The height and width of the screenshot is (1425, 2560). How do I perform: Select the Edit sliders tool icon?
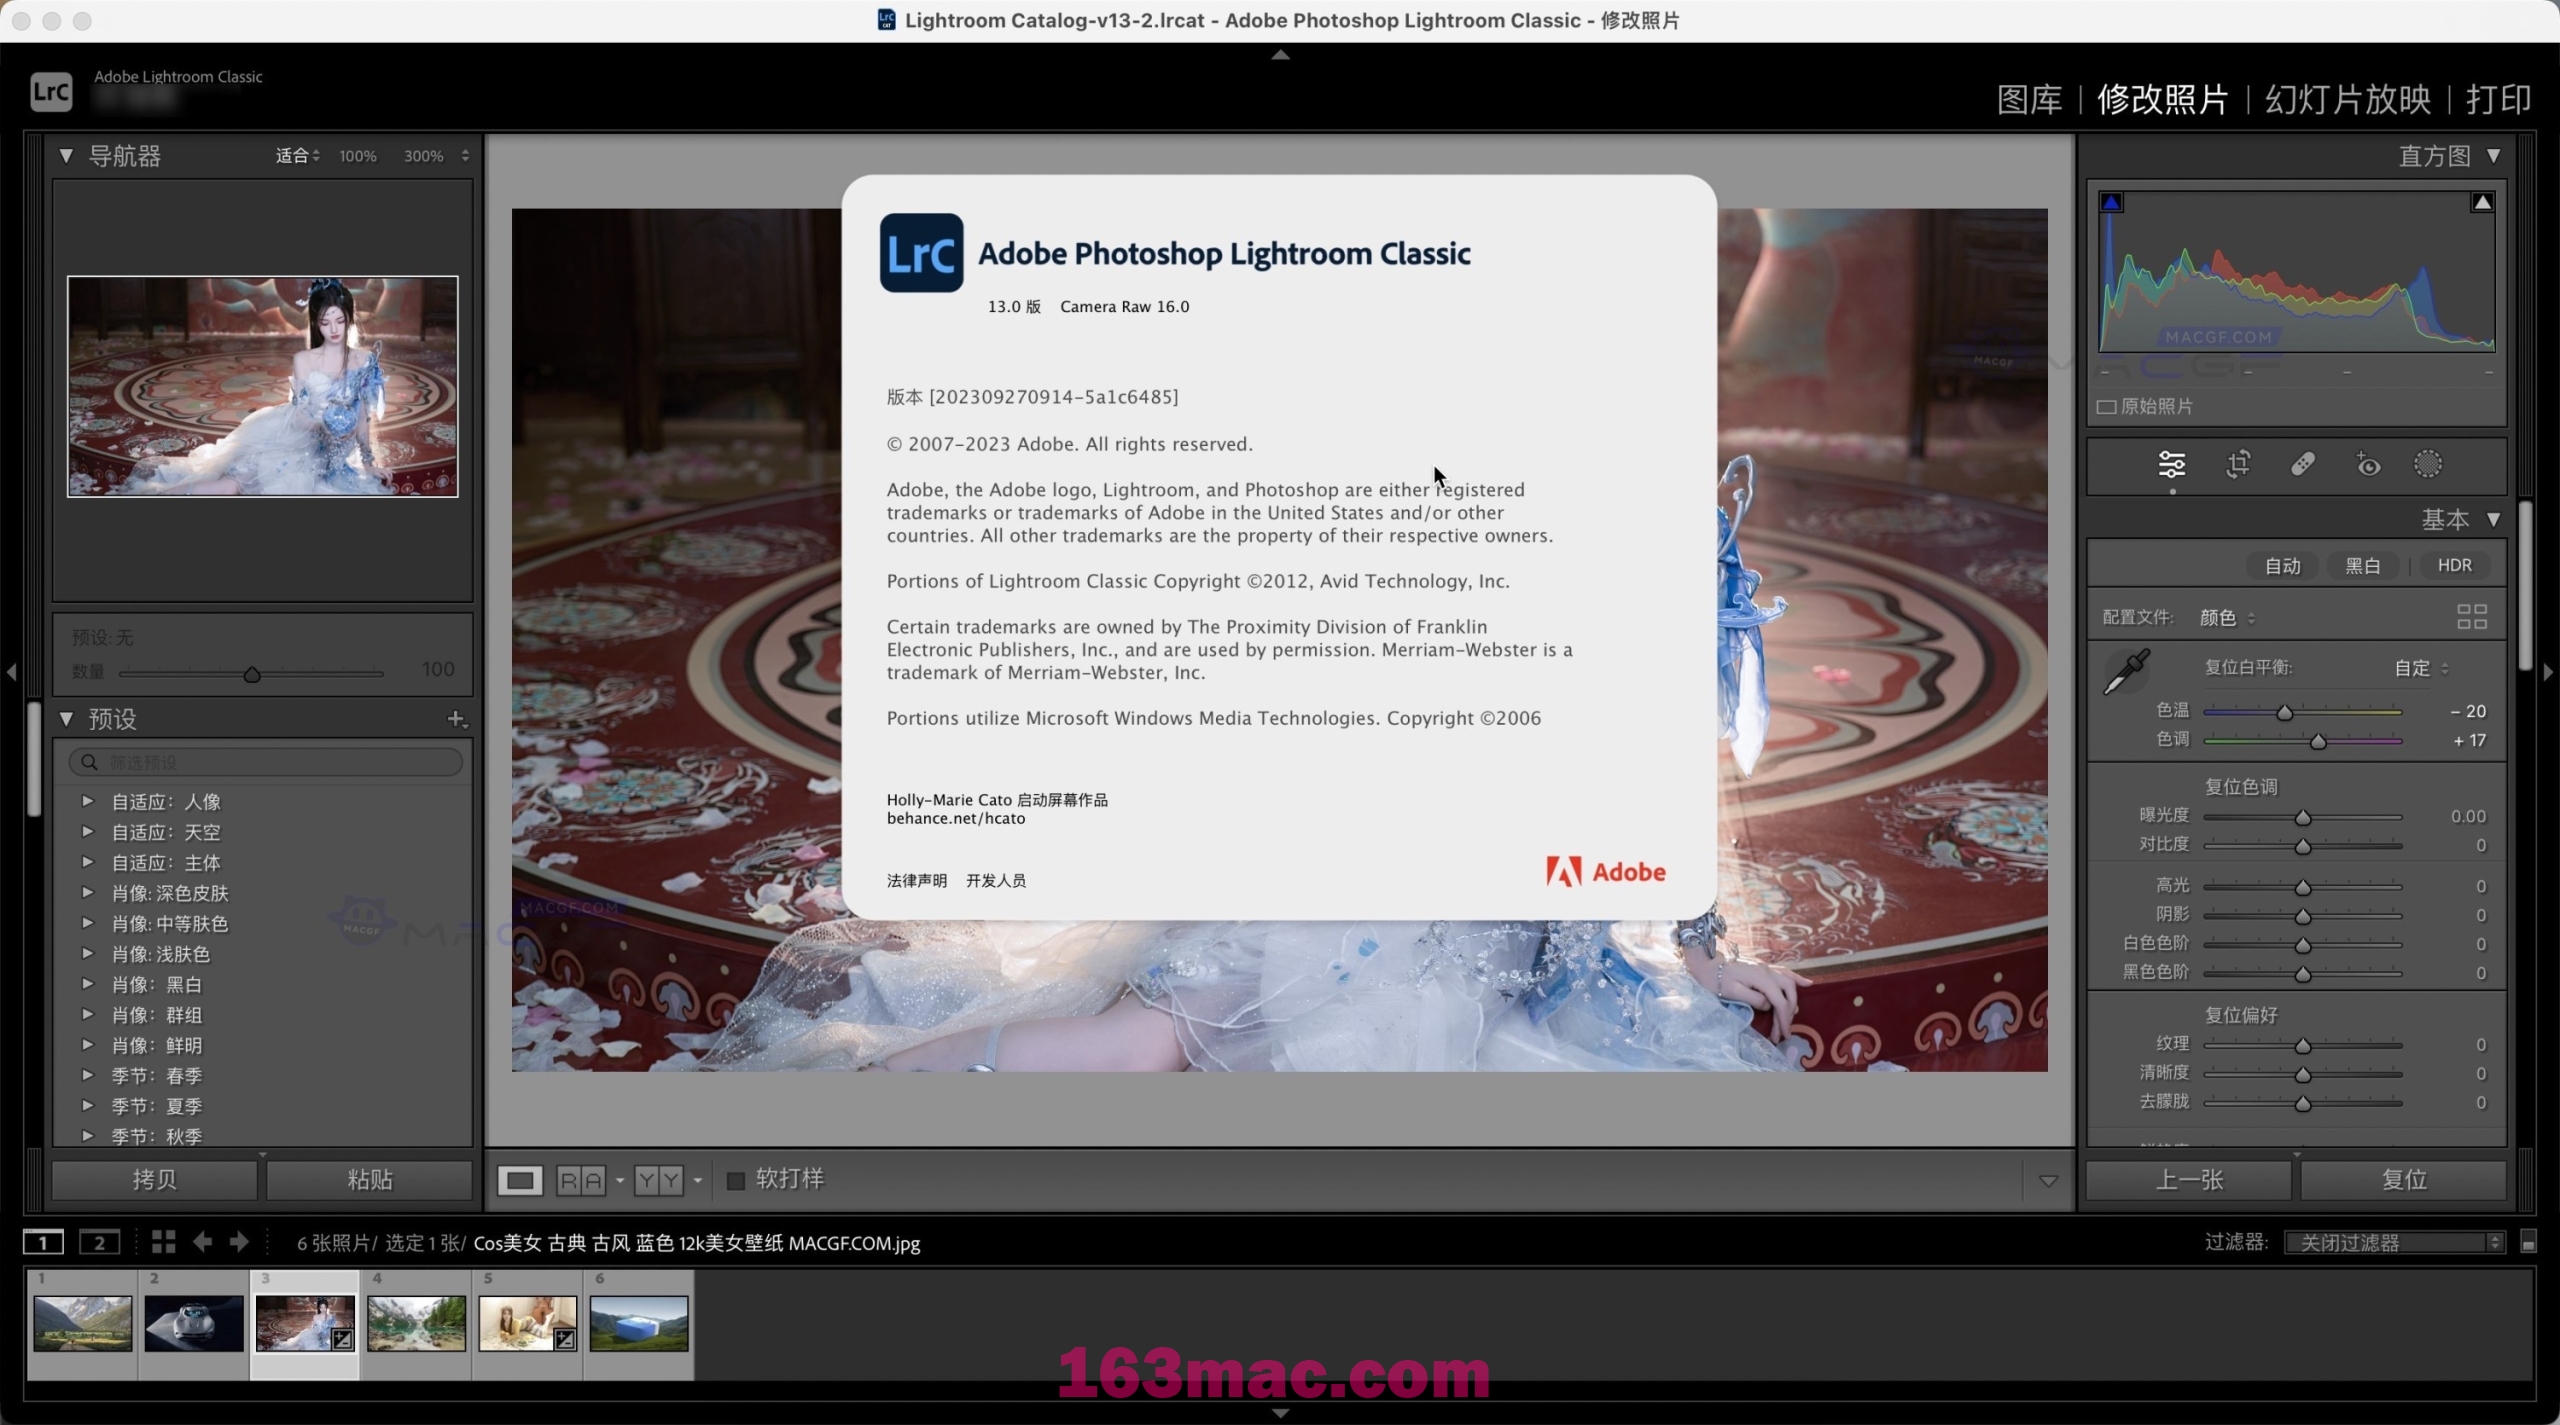pyautogui.click(x=2171, y=465)
